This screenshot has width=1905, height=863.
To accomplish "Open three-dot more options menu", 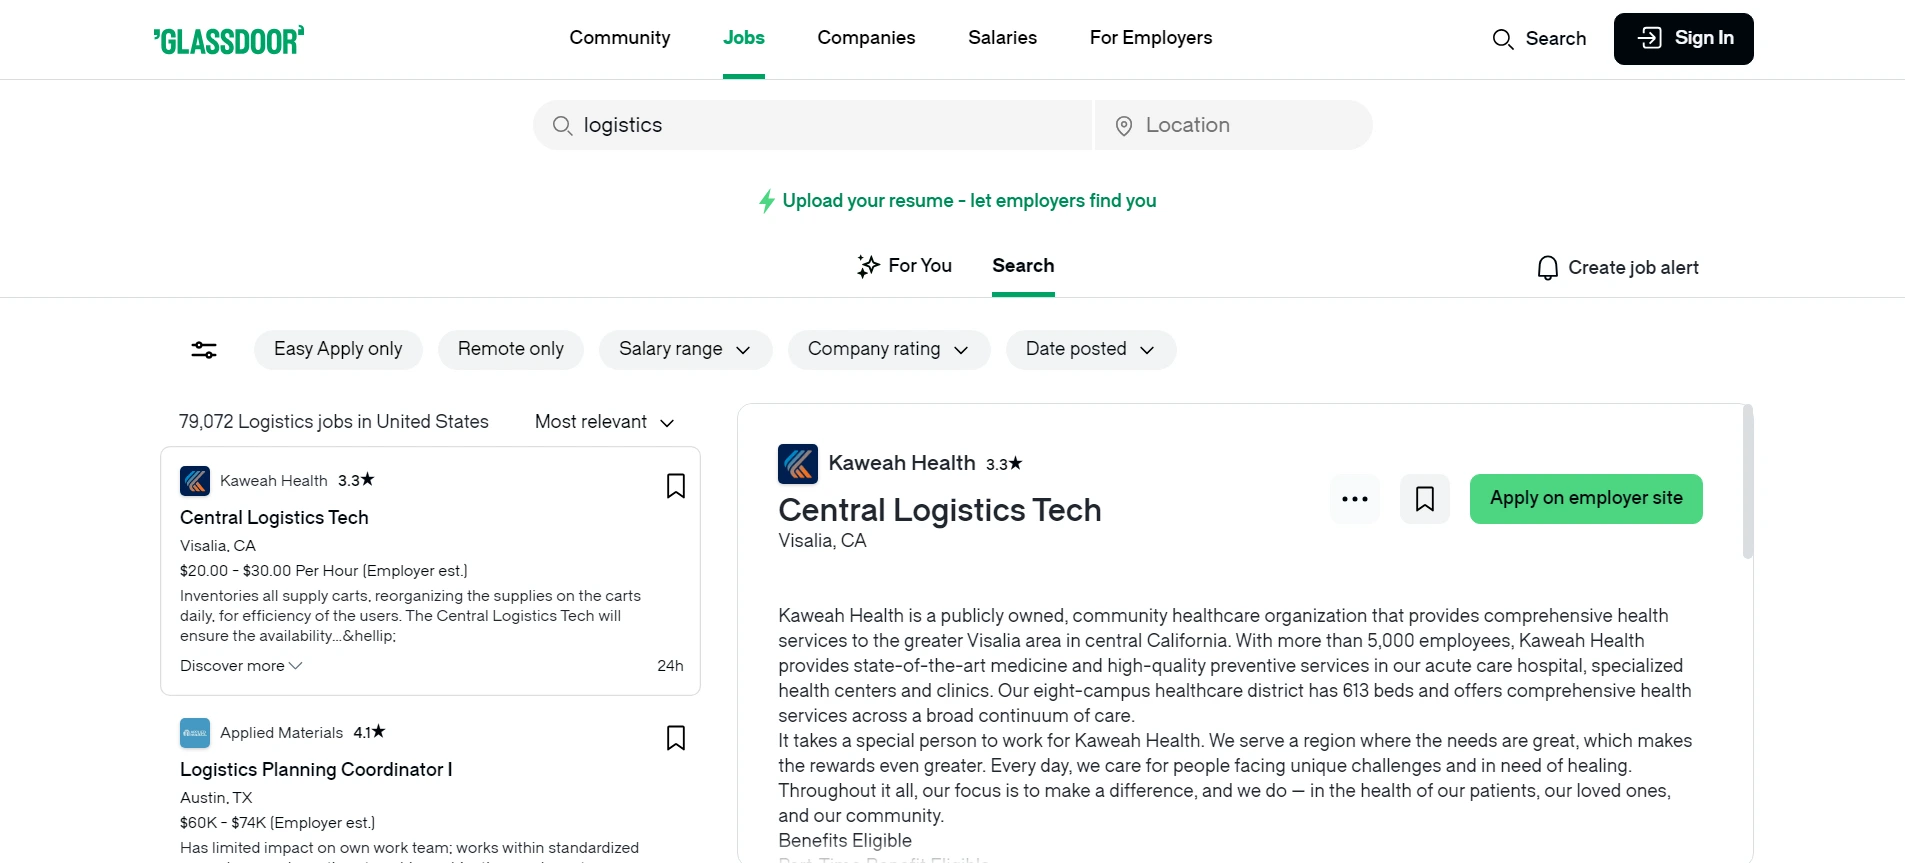I will click(1355, 499).
